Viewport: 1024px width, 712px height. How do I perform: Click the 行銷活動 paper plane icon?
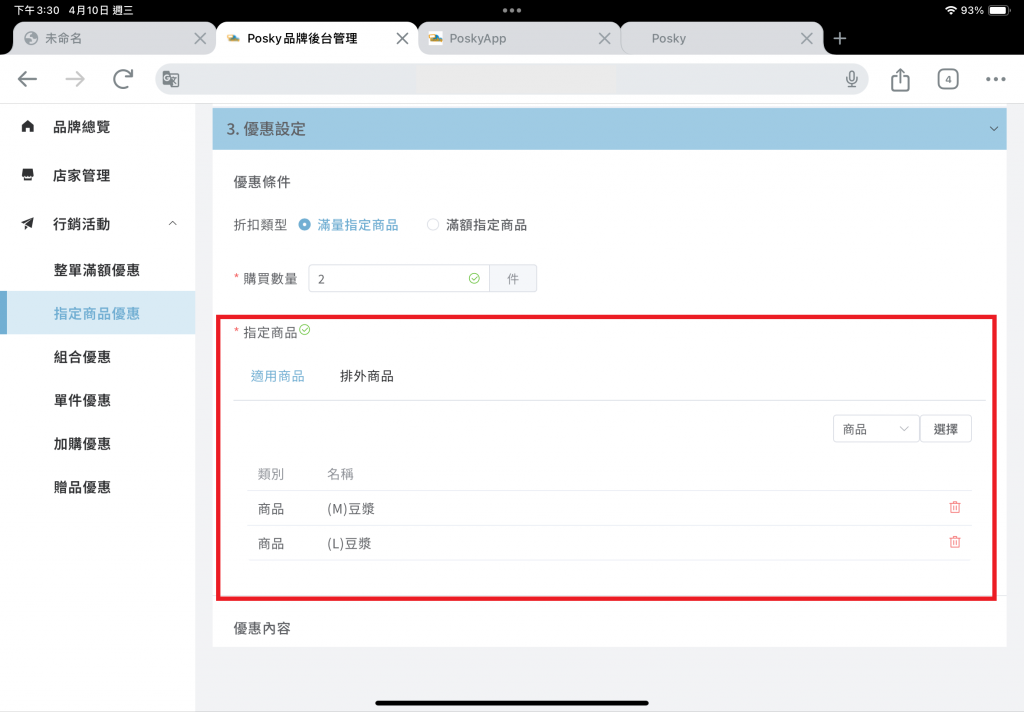(27, 223)
